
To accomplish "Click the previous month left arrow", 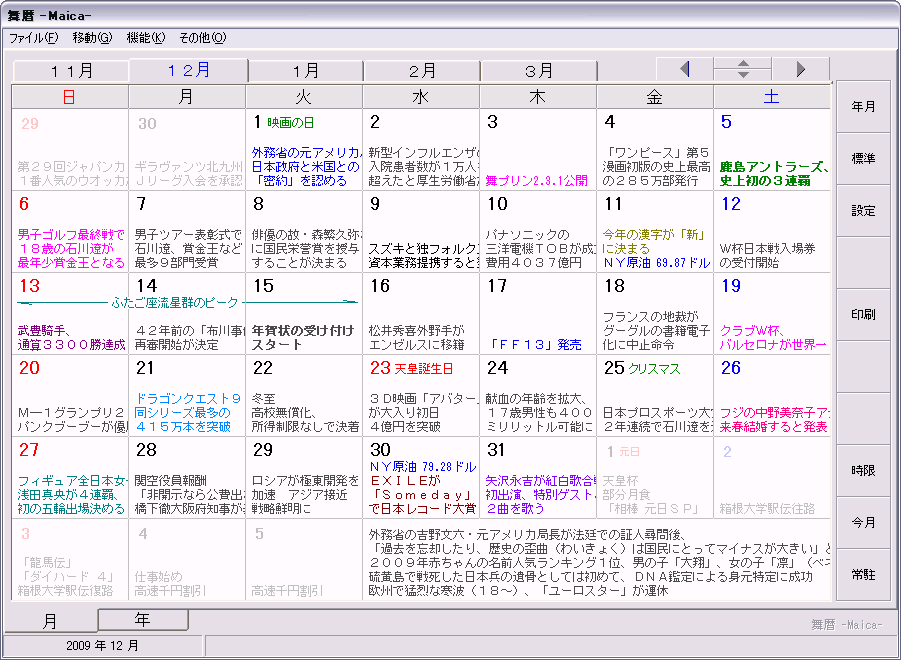I will coord(685,69).
